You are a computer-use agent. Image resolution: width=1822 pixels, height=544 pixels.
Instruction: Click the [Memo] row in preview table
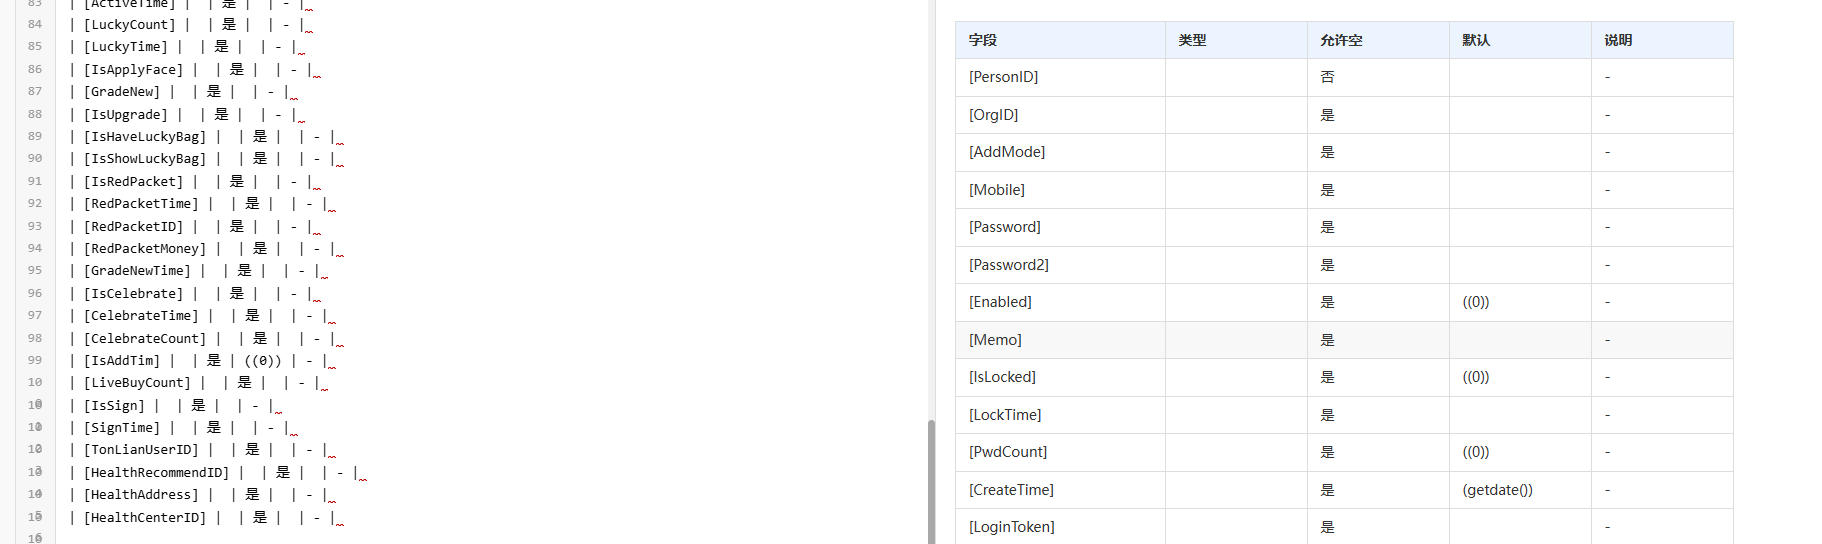click(x=1344, y=340)
